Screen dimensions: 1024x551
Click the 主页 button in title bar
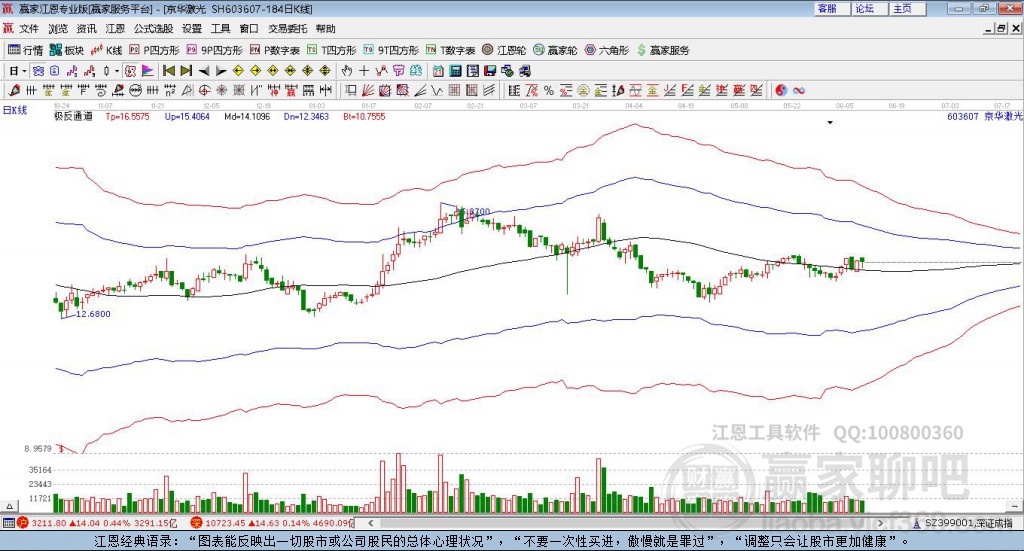point(907,8)
